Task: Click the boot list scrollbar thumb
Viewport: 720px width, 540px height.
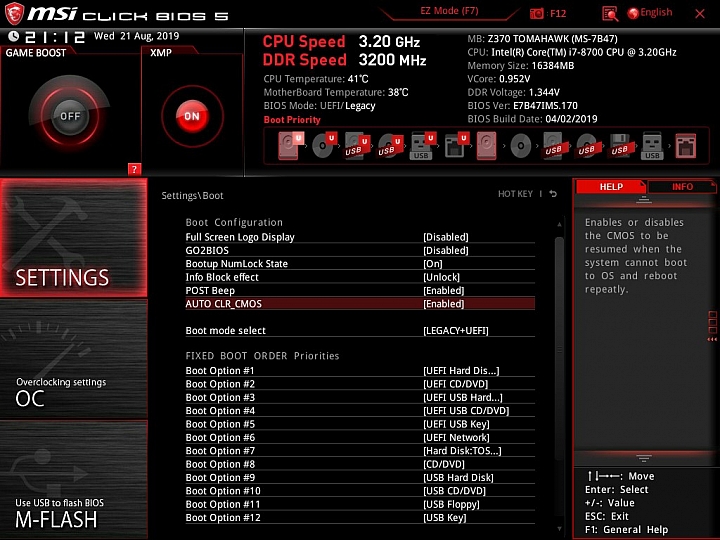Action: 559,349
